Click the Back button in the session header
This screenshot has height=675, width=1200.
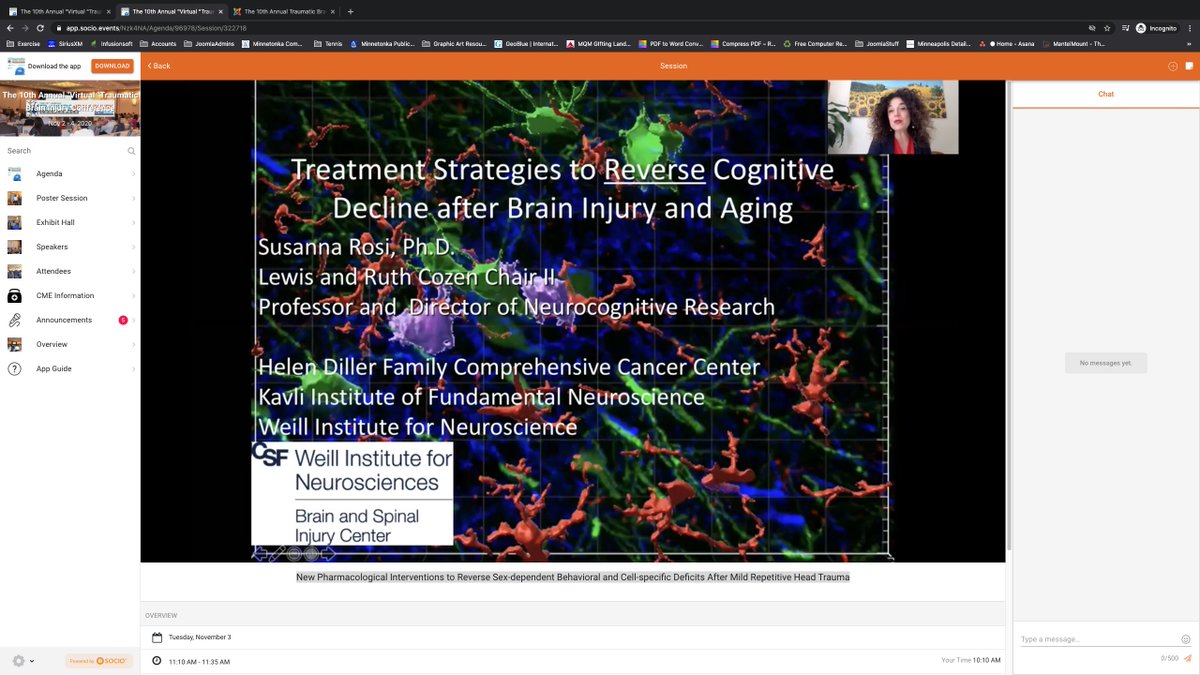157,65
